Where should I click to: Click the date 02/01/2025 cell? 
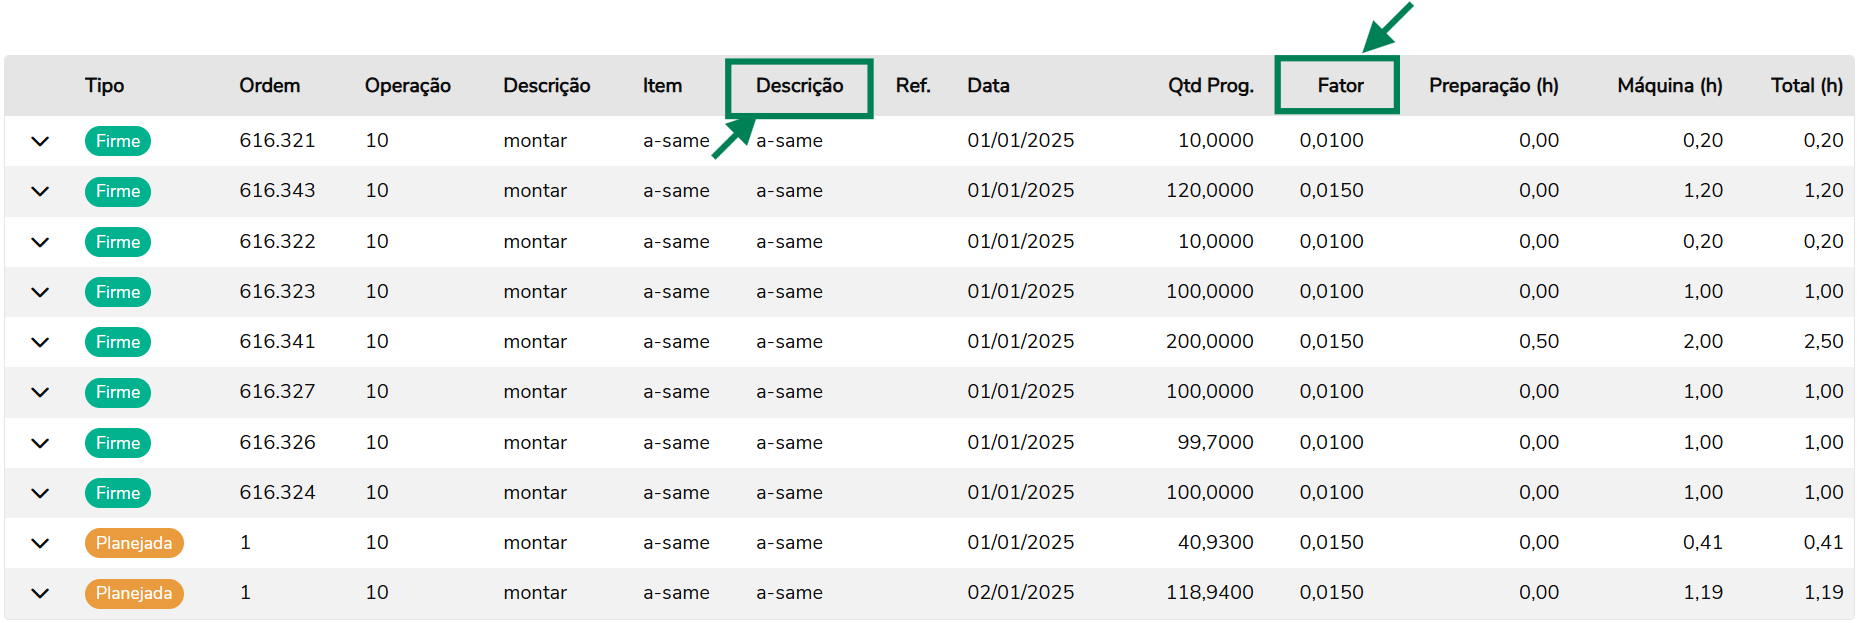[x=1020, y=593]
